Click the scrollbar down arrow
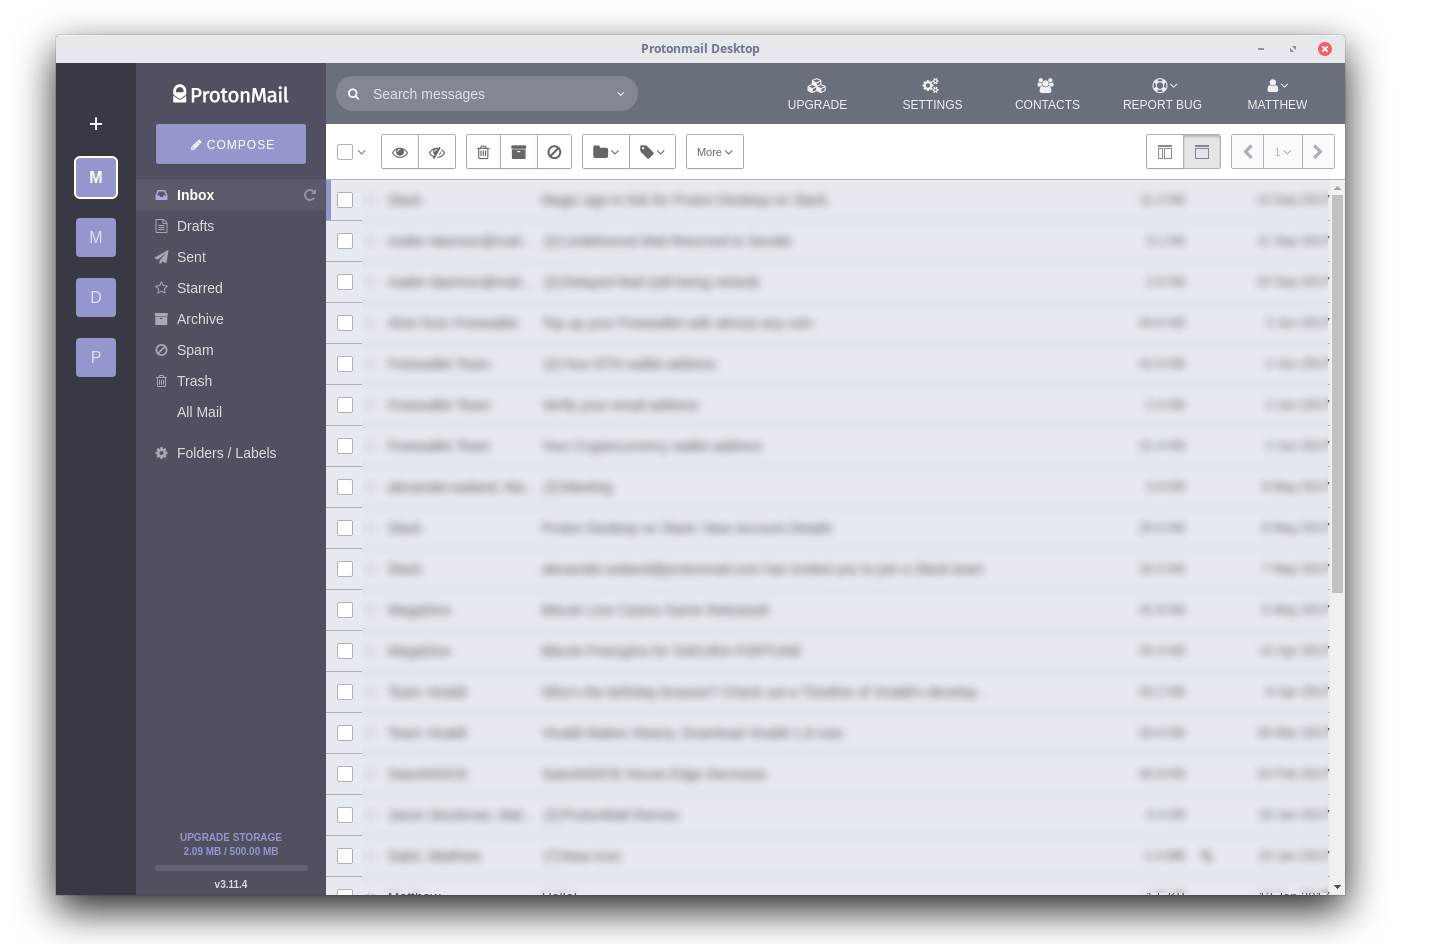1431x944 pixels. click(x=1337, y=887)
